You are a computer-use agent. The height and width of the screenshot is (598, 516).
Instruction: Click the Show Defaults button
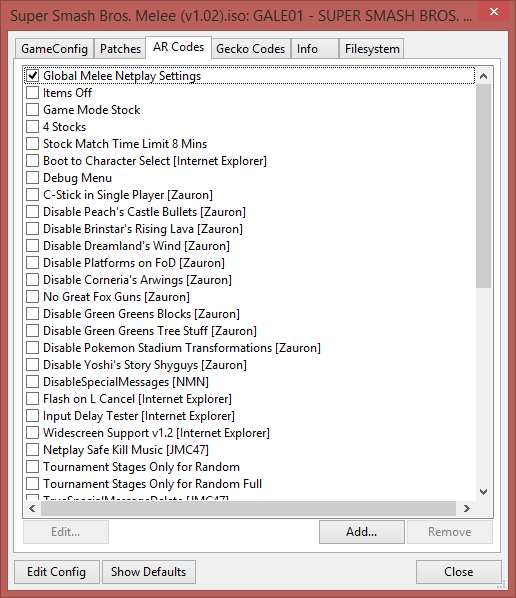(x=149, y=572)
